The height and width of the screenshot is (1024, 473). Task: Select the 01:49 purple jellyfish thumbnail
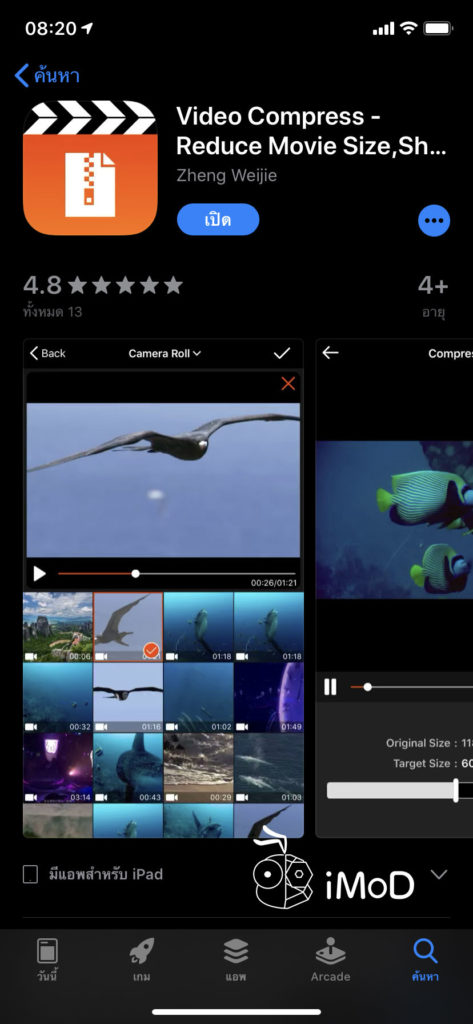coord(269,697)
